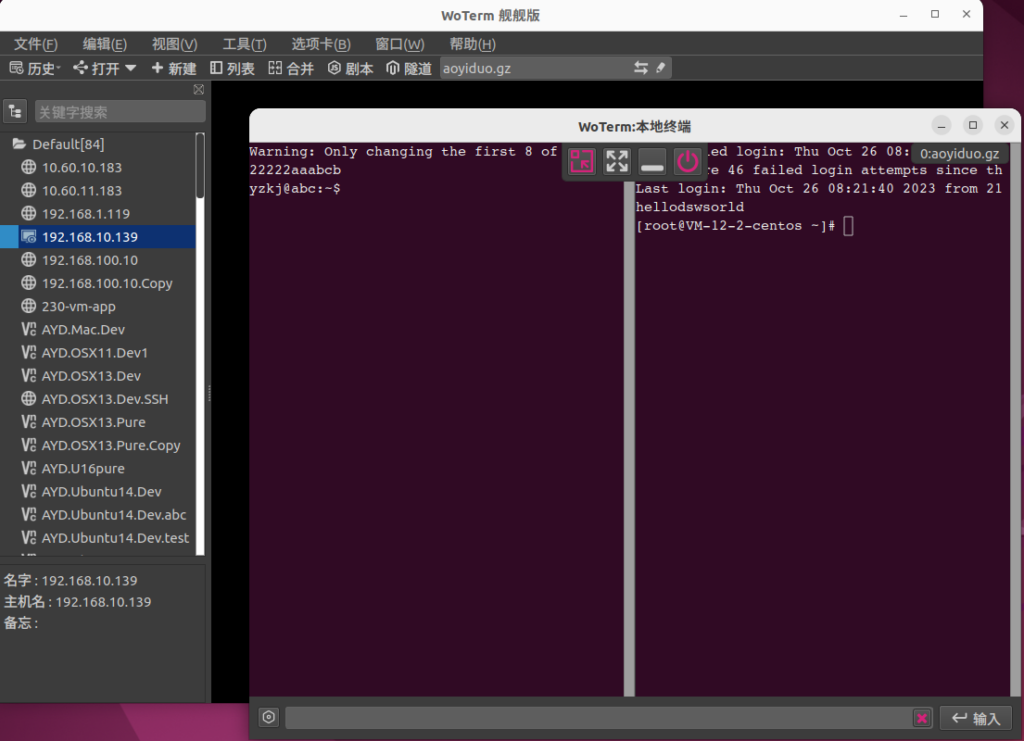Open the 工具(T) menu

[x=244, y=44]
